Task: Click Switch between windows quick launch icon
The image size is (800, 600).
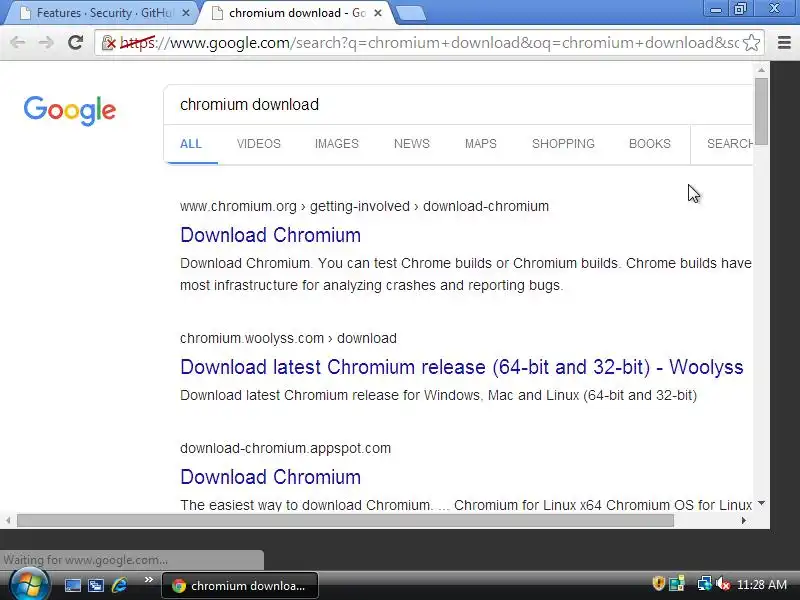Action: [96, 585]
